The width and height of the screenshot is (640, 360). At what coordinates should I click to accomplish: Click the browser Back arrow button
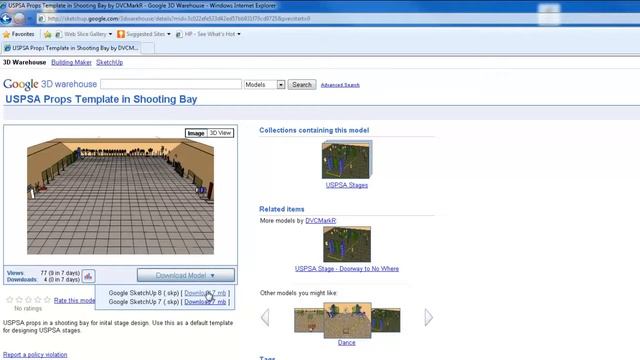coord(6,19)
